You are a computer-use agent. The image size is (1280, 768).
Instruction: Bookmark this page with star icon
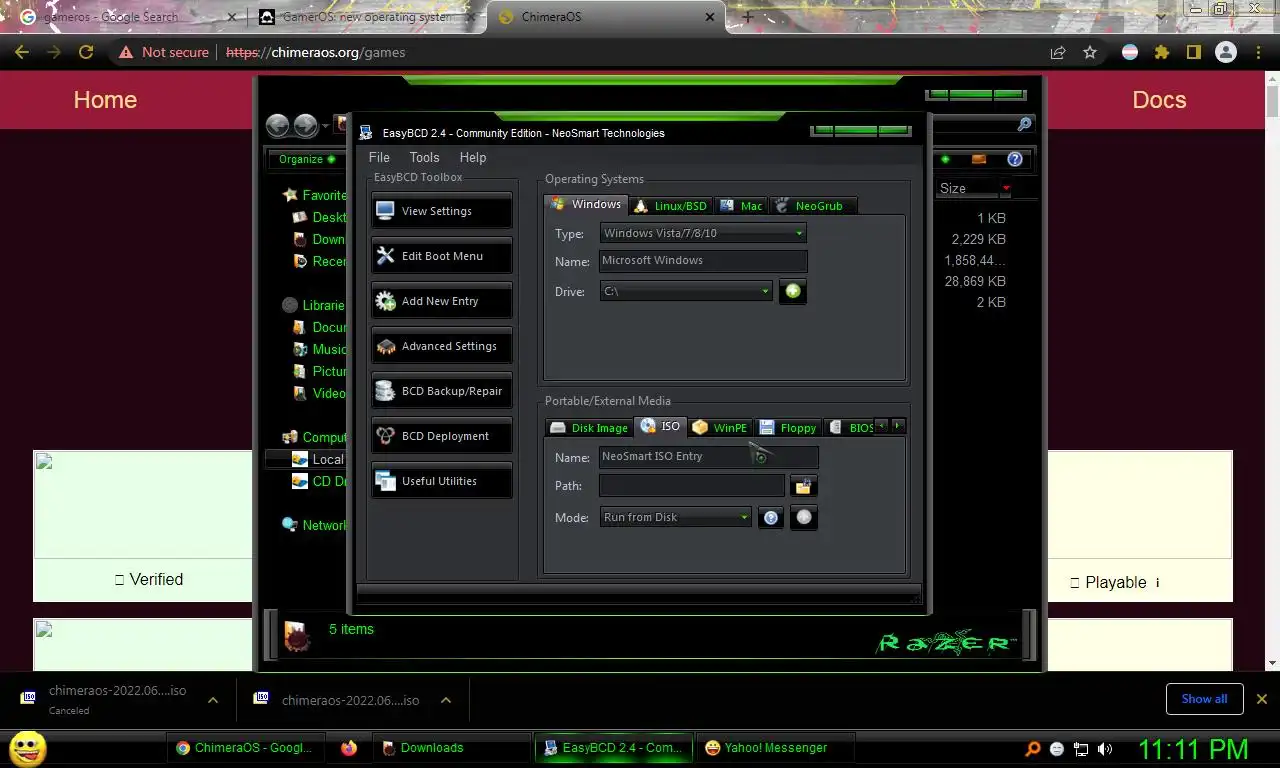1090,52
